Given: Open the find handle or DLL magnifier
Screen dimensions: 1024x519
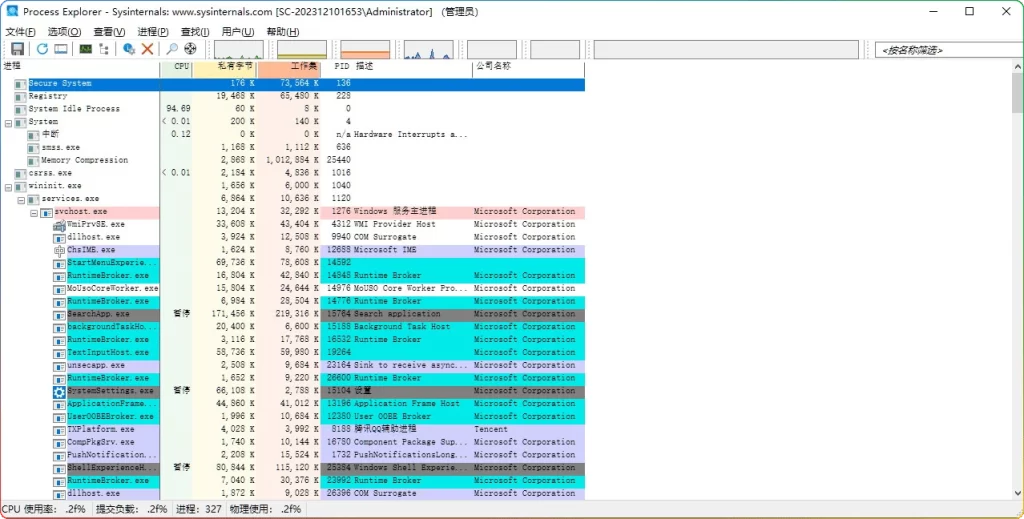Looking at the screenshot, I should point(172,49).
